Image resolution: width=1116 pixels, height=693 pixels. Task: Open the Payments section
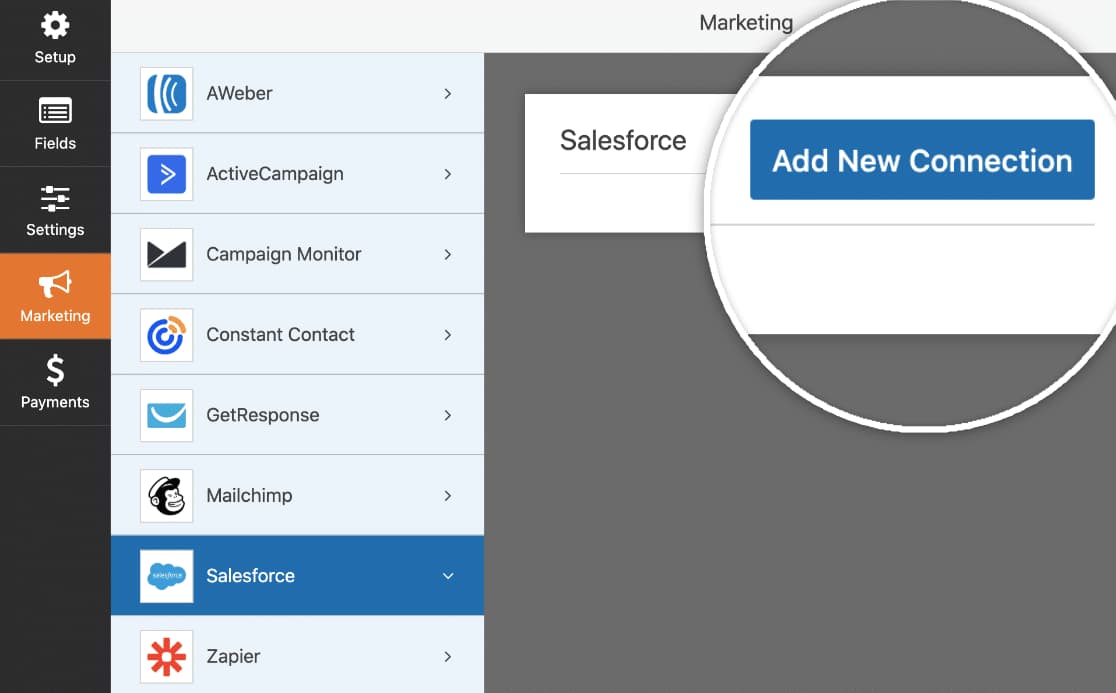(55, 383)
